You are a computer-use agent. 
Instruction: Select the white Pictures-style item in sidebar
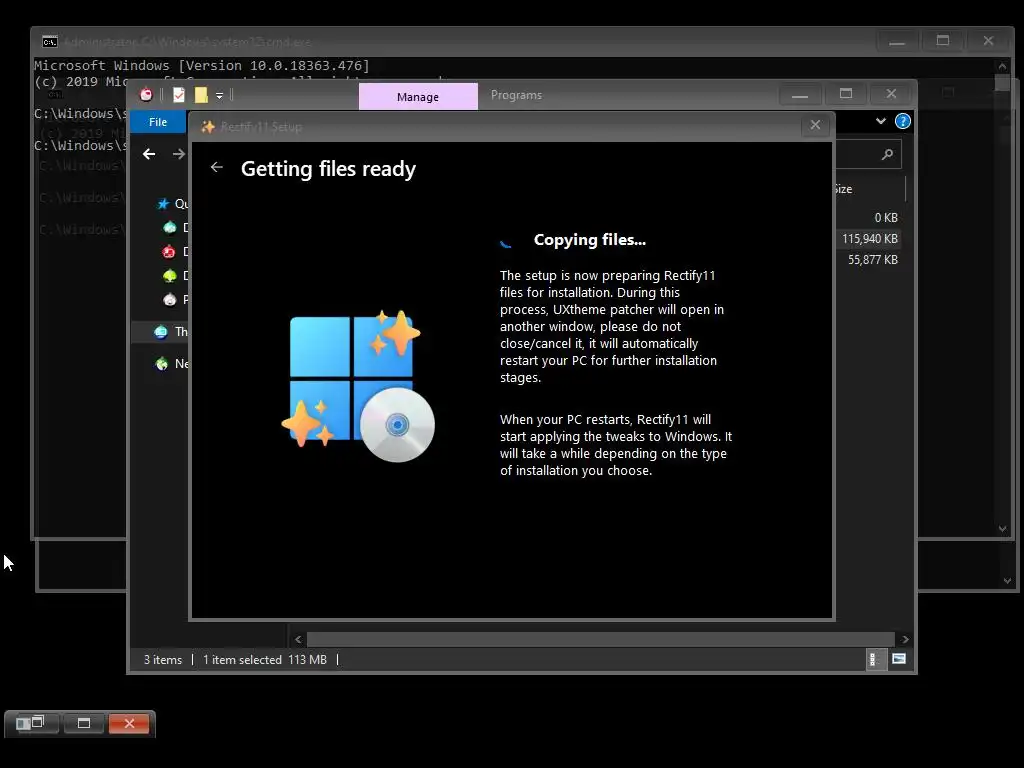point(170,300)
